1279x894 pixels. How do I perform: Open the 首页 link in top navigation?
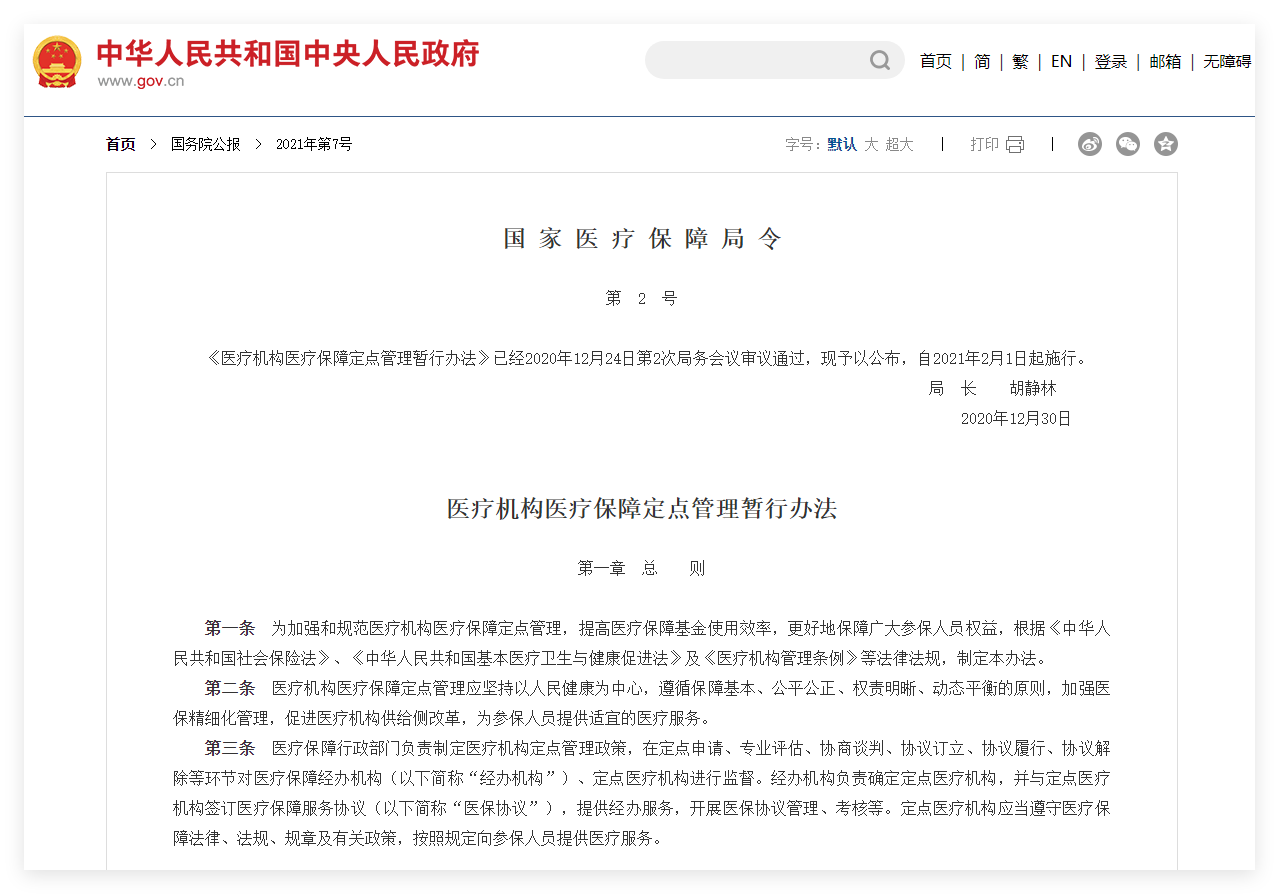[x=935, y=61]
